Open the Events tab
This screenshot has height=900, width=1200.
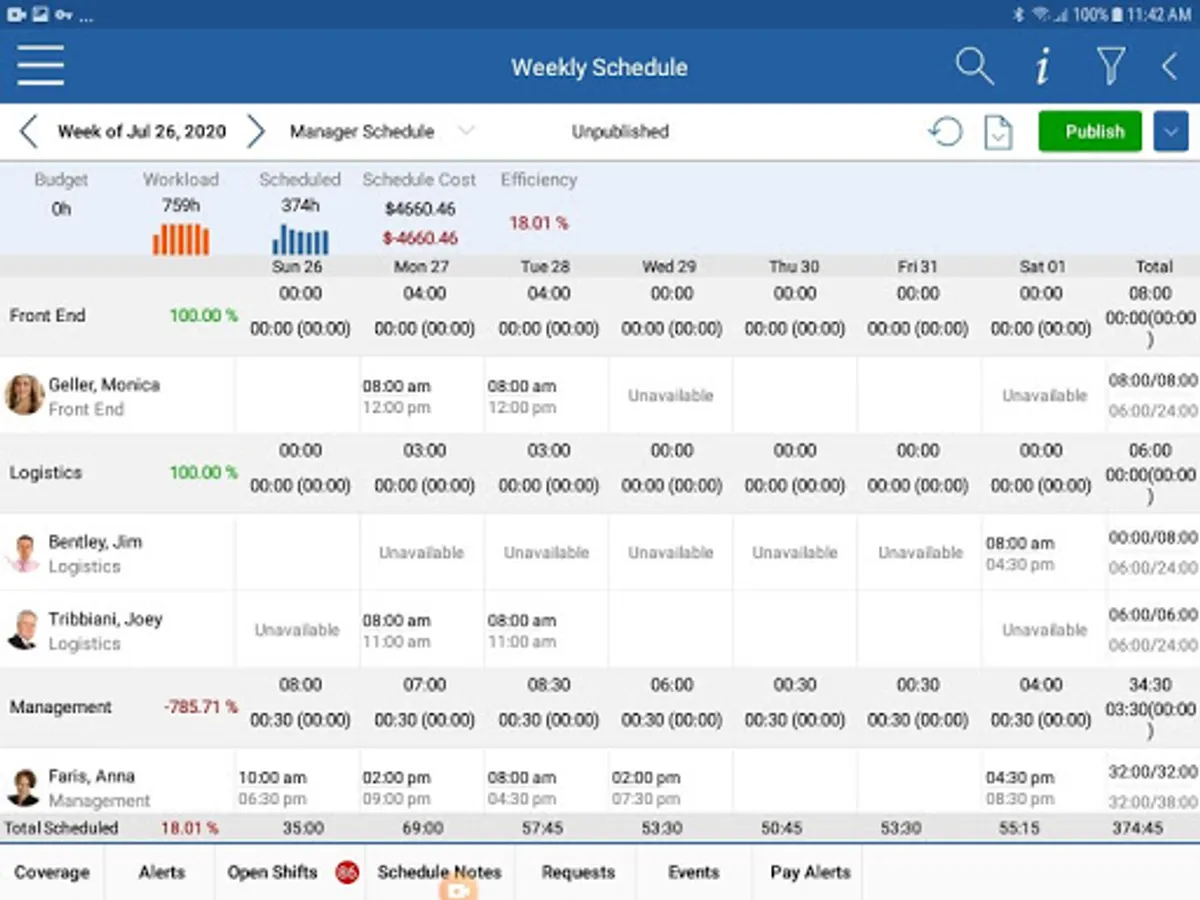[x=694, y=872]
